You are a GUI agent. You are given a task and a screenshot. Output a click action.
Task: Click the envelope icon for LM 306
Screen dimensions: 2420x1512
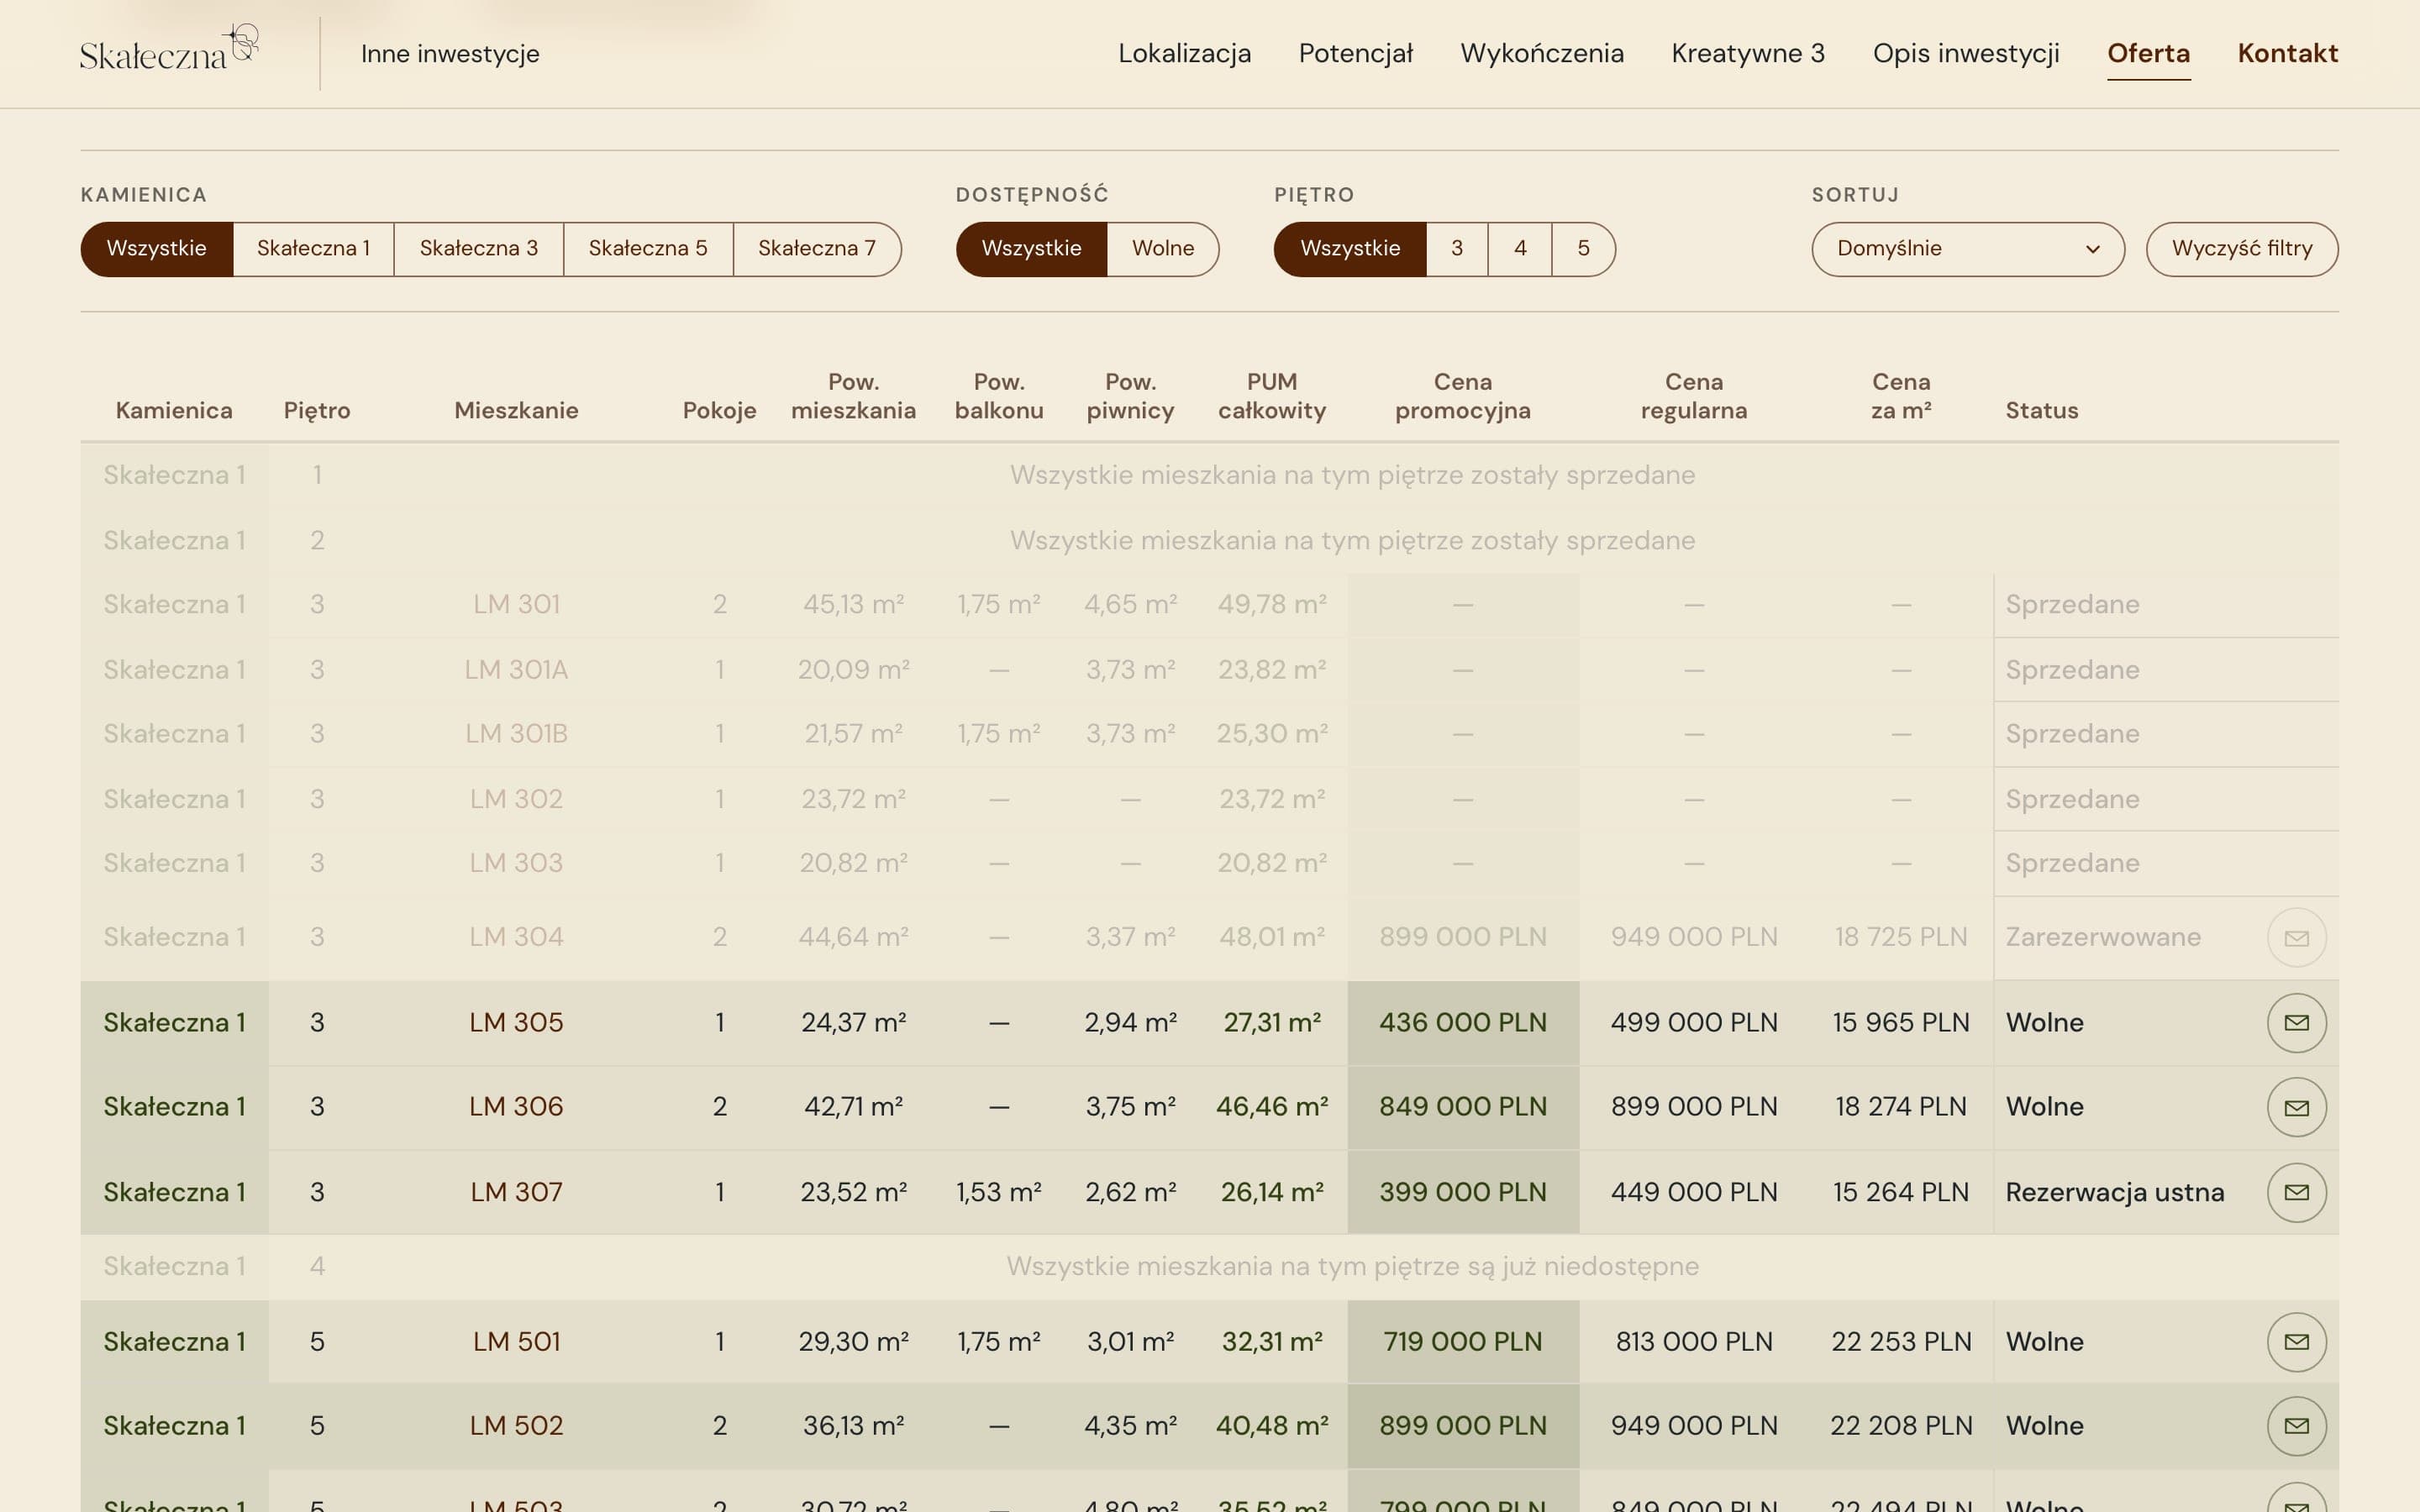pyautogui.click(x=2296, y=1107)
